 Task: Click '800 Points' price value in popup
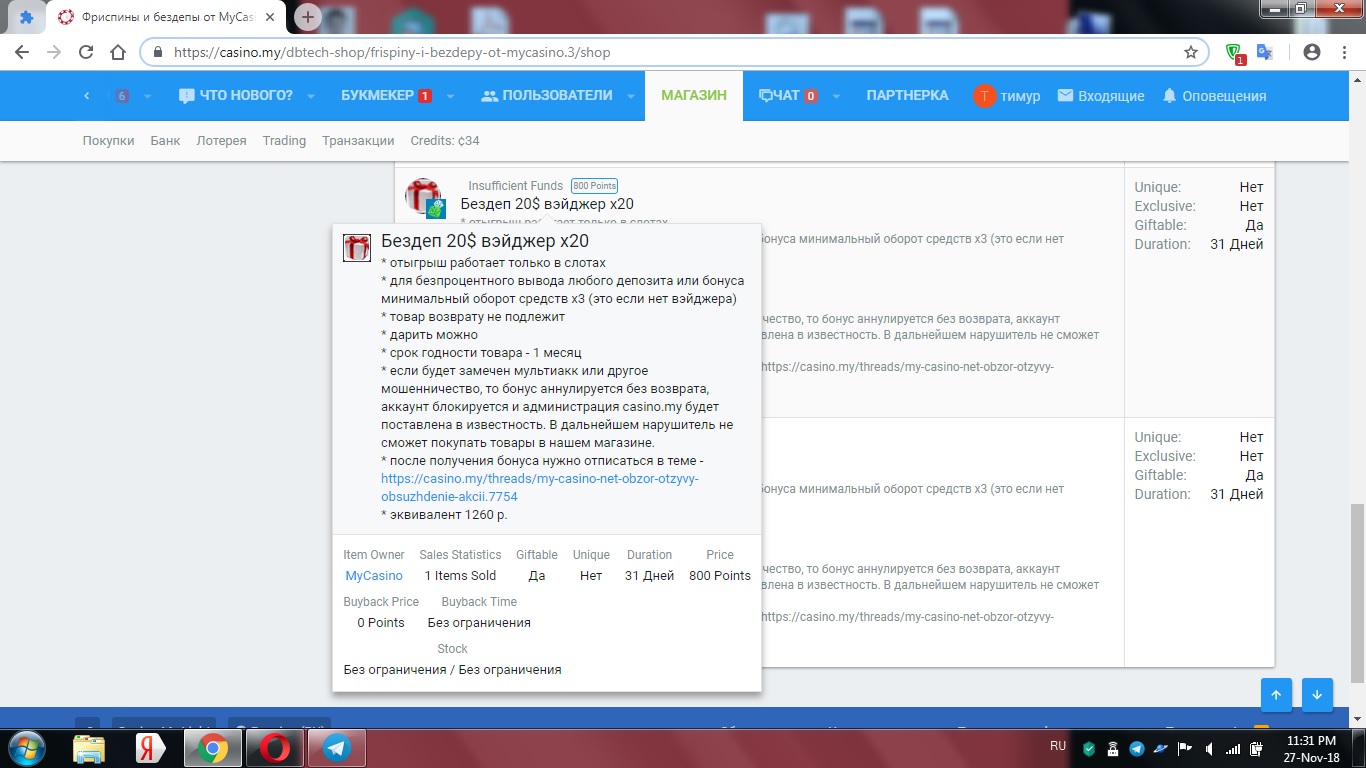720,576
